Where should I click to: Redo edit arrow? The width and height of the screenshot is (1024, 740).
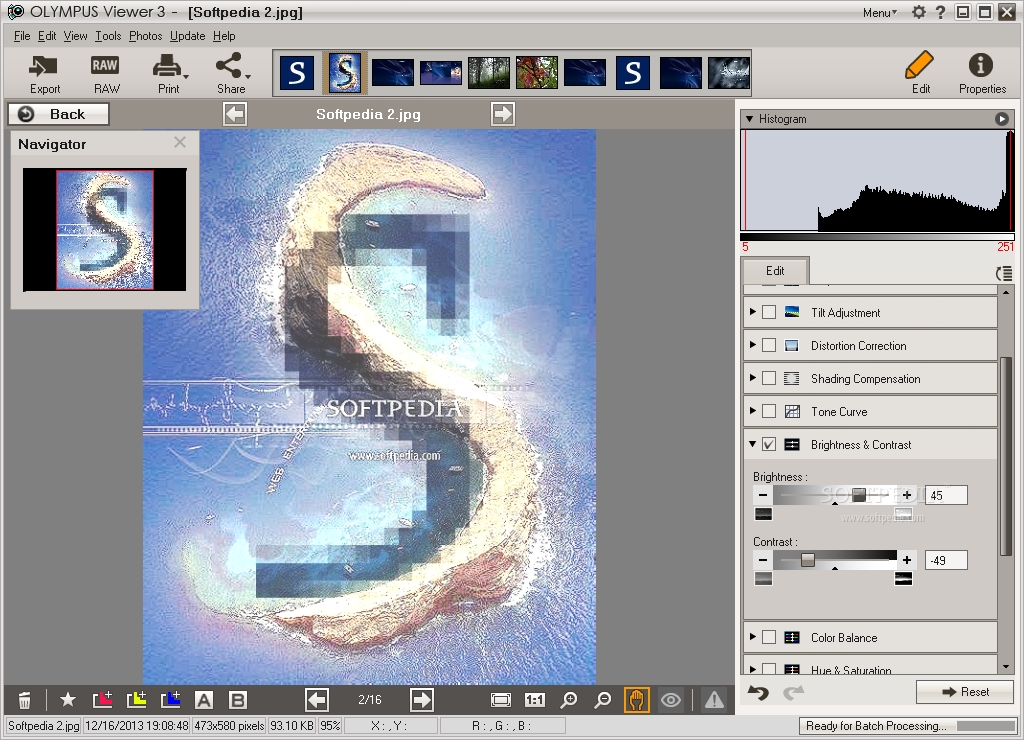pos(793,692)
